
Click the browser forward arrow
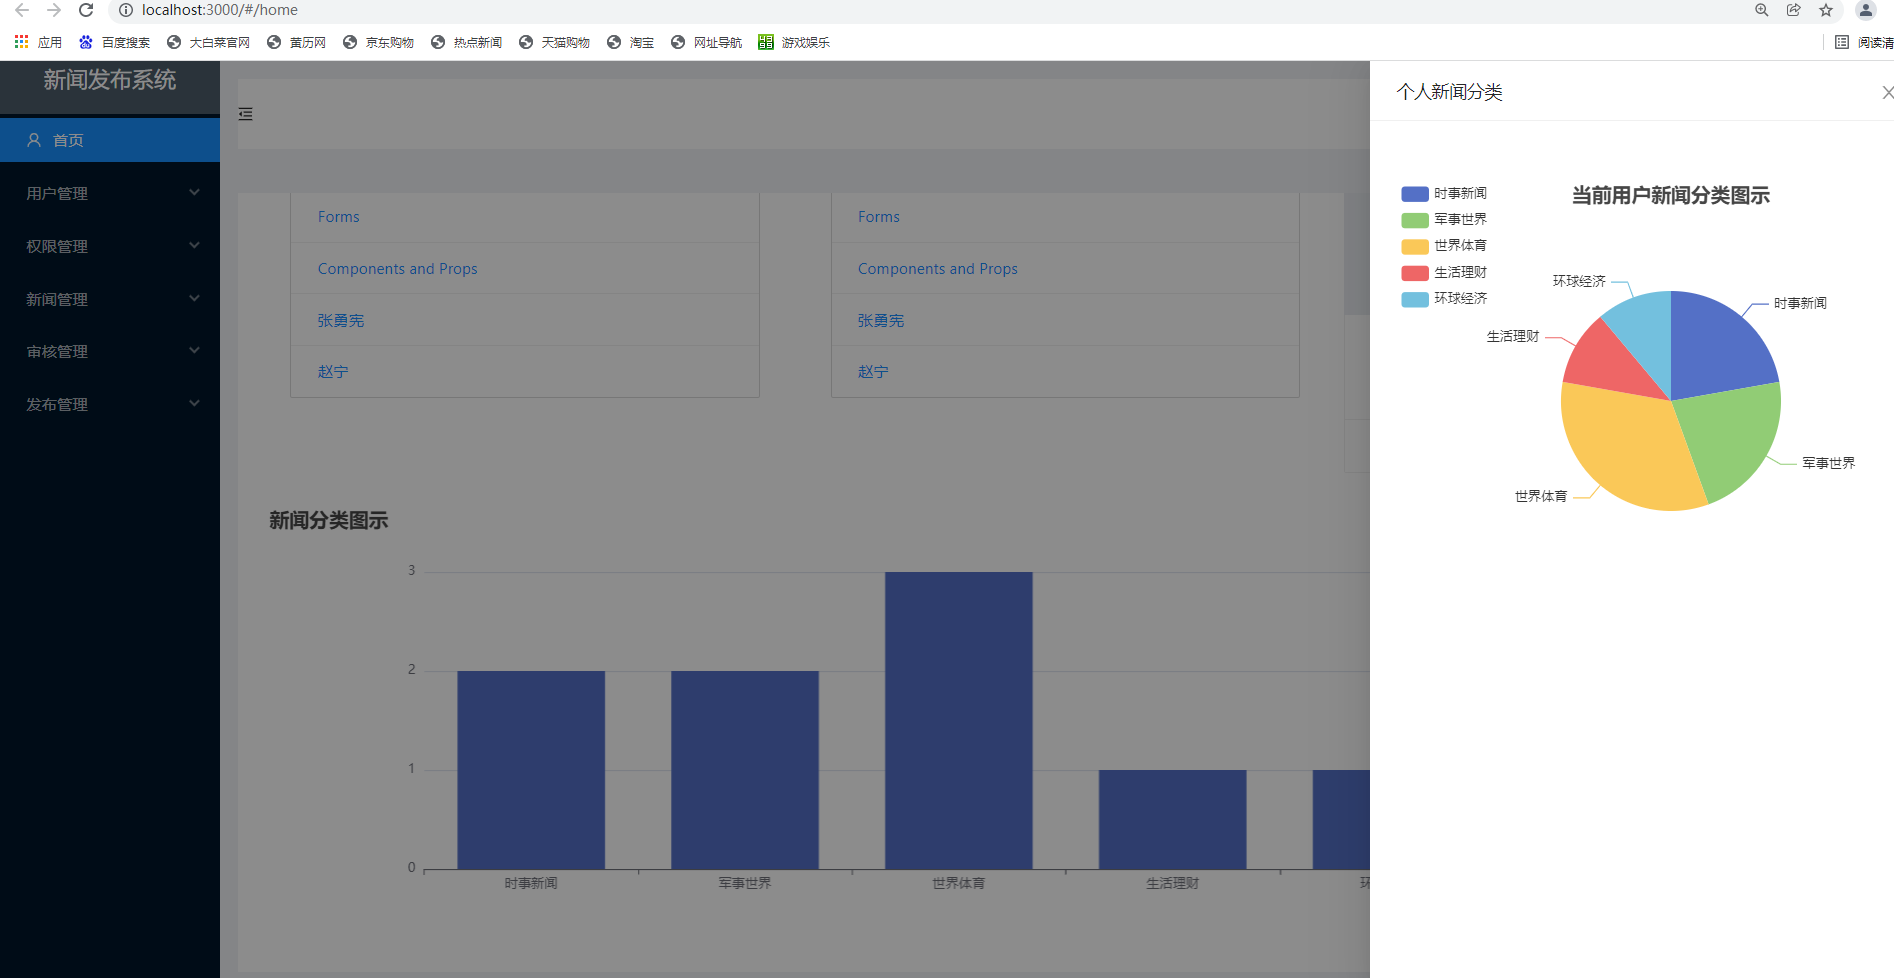(54, 10)
